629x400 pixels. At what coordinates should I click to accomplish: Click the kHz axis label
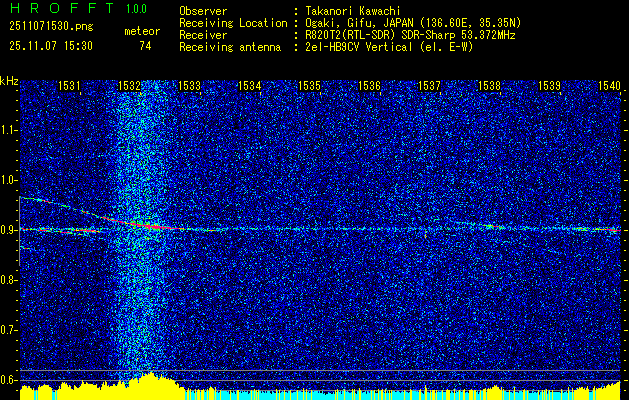click(9, 81)
